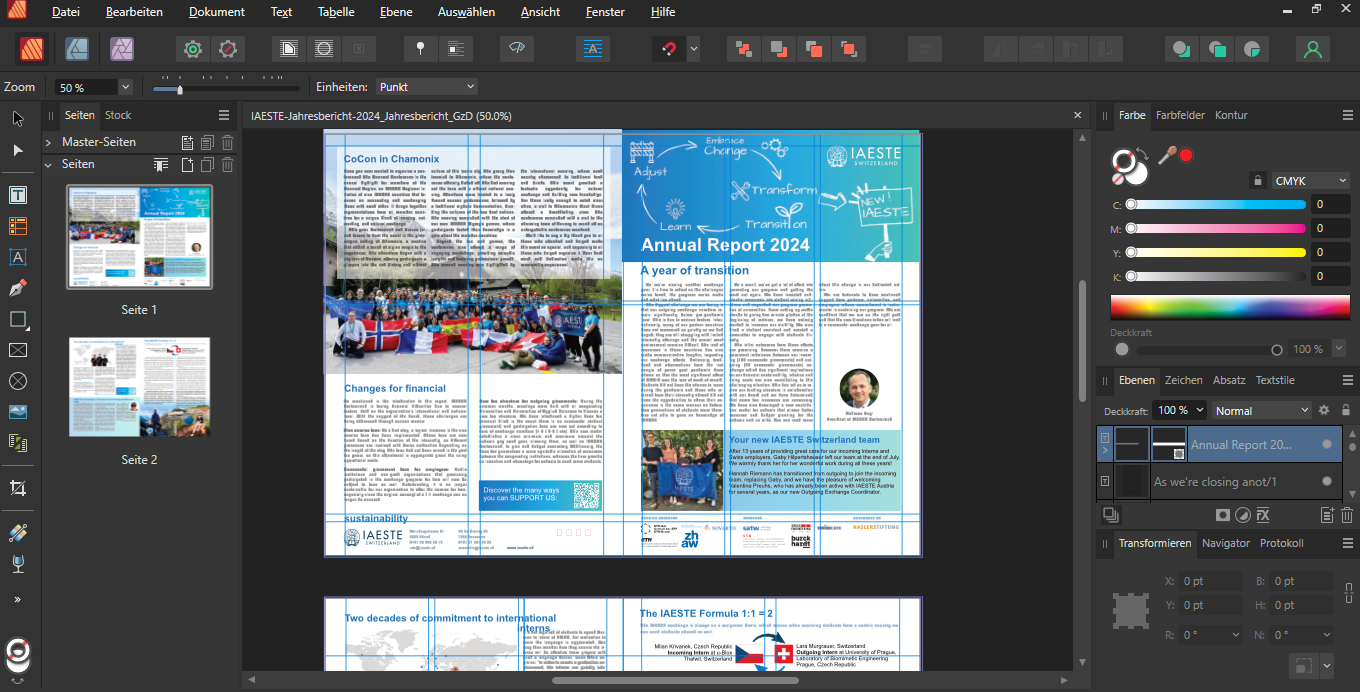Click the color picker eyedropper in Farbe panel
The image size is (1360, 692).
coord(1166,155)
